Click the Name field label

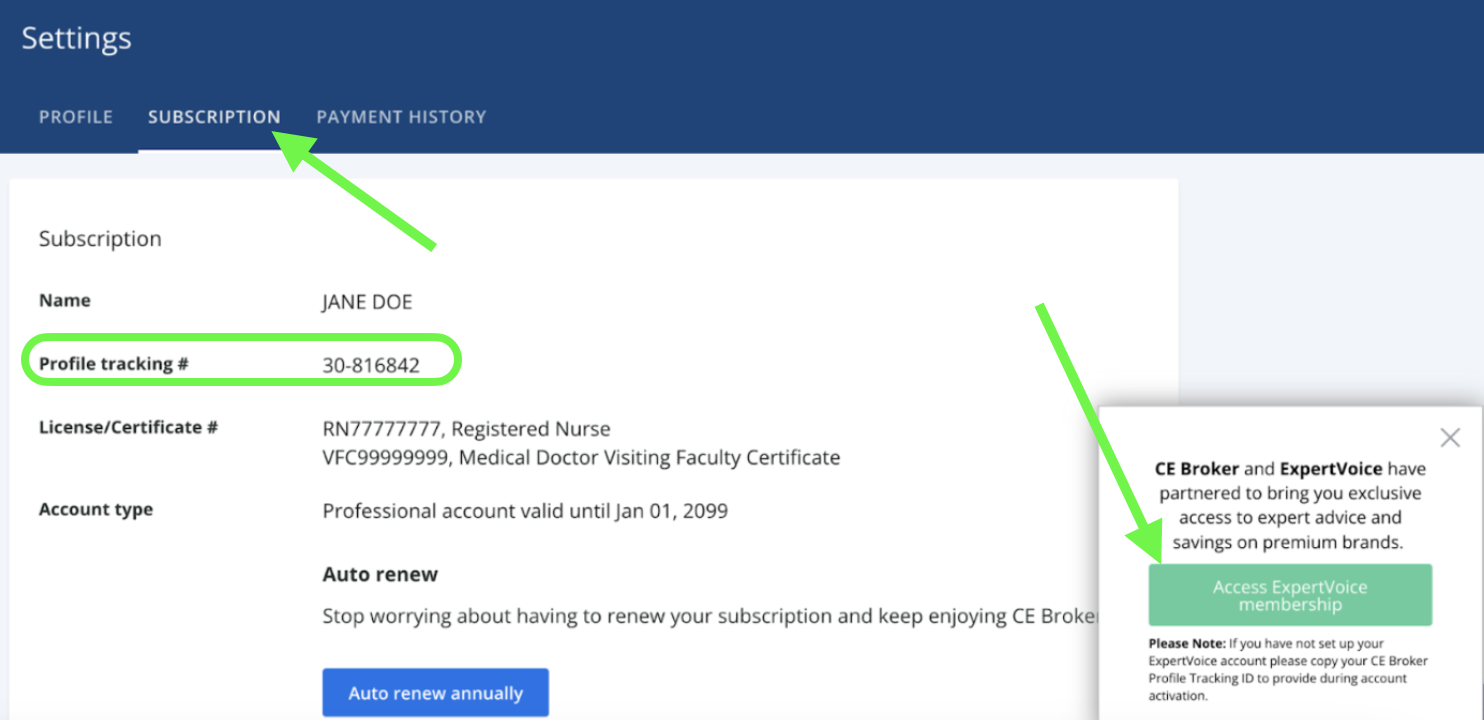pyautogui.click(x=65, y=300)
